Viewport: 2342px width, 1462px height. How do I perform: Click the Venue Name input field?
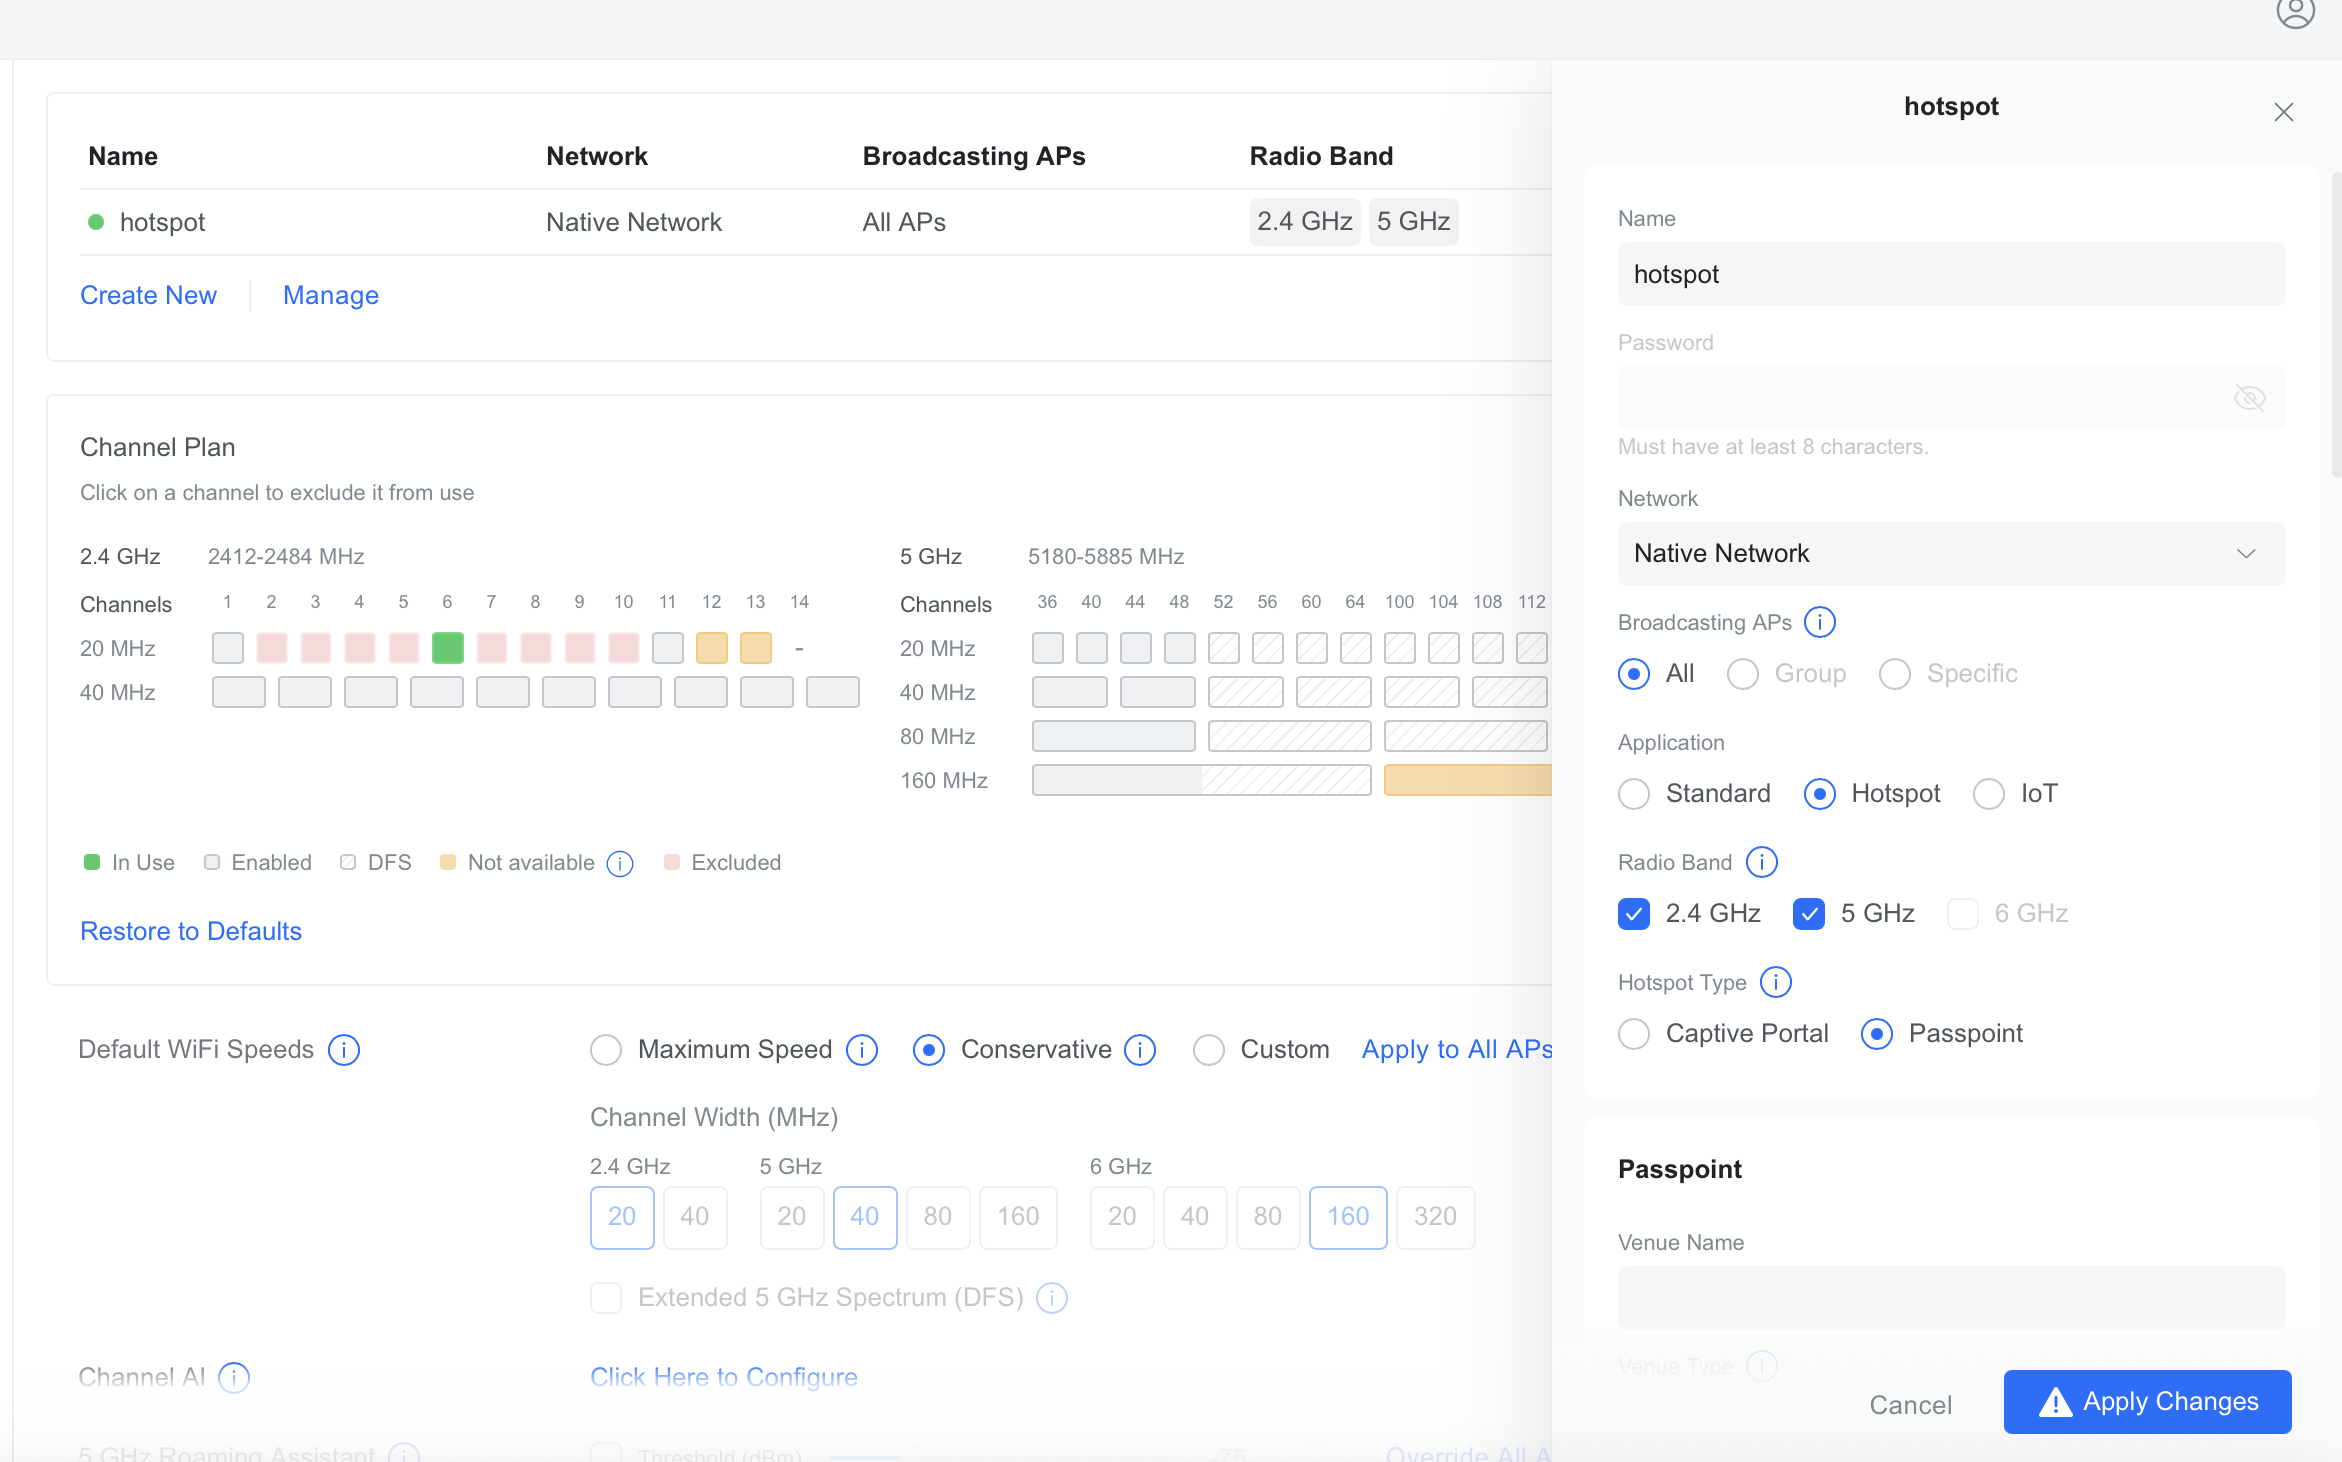(1951, 1297)
